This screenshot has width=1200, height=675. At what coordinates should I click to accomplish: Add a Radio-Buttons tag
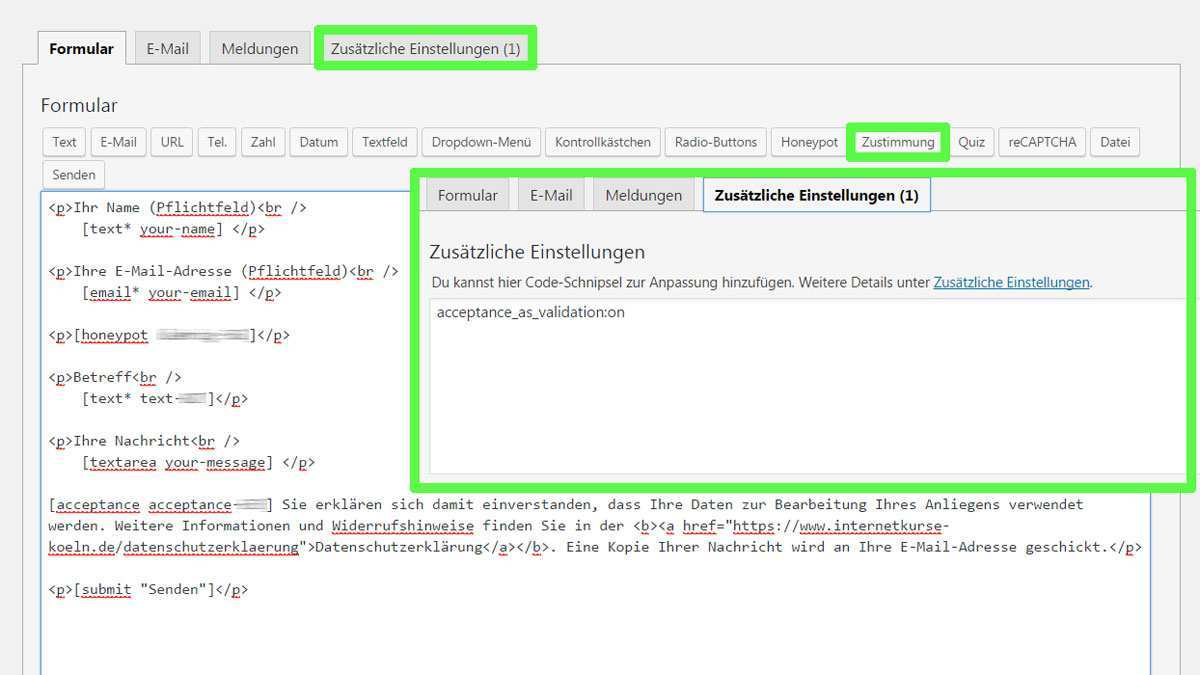[x=715, y=142]
